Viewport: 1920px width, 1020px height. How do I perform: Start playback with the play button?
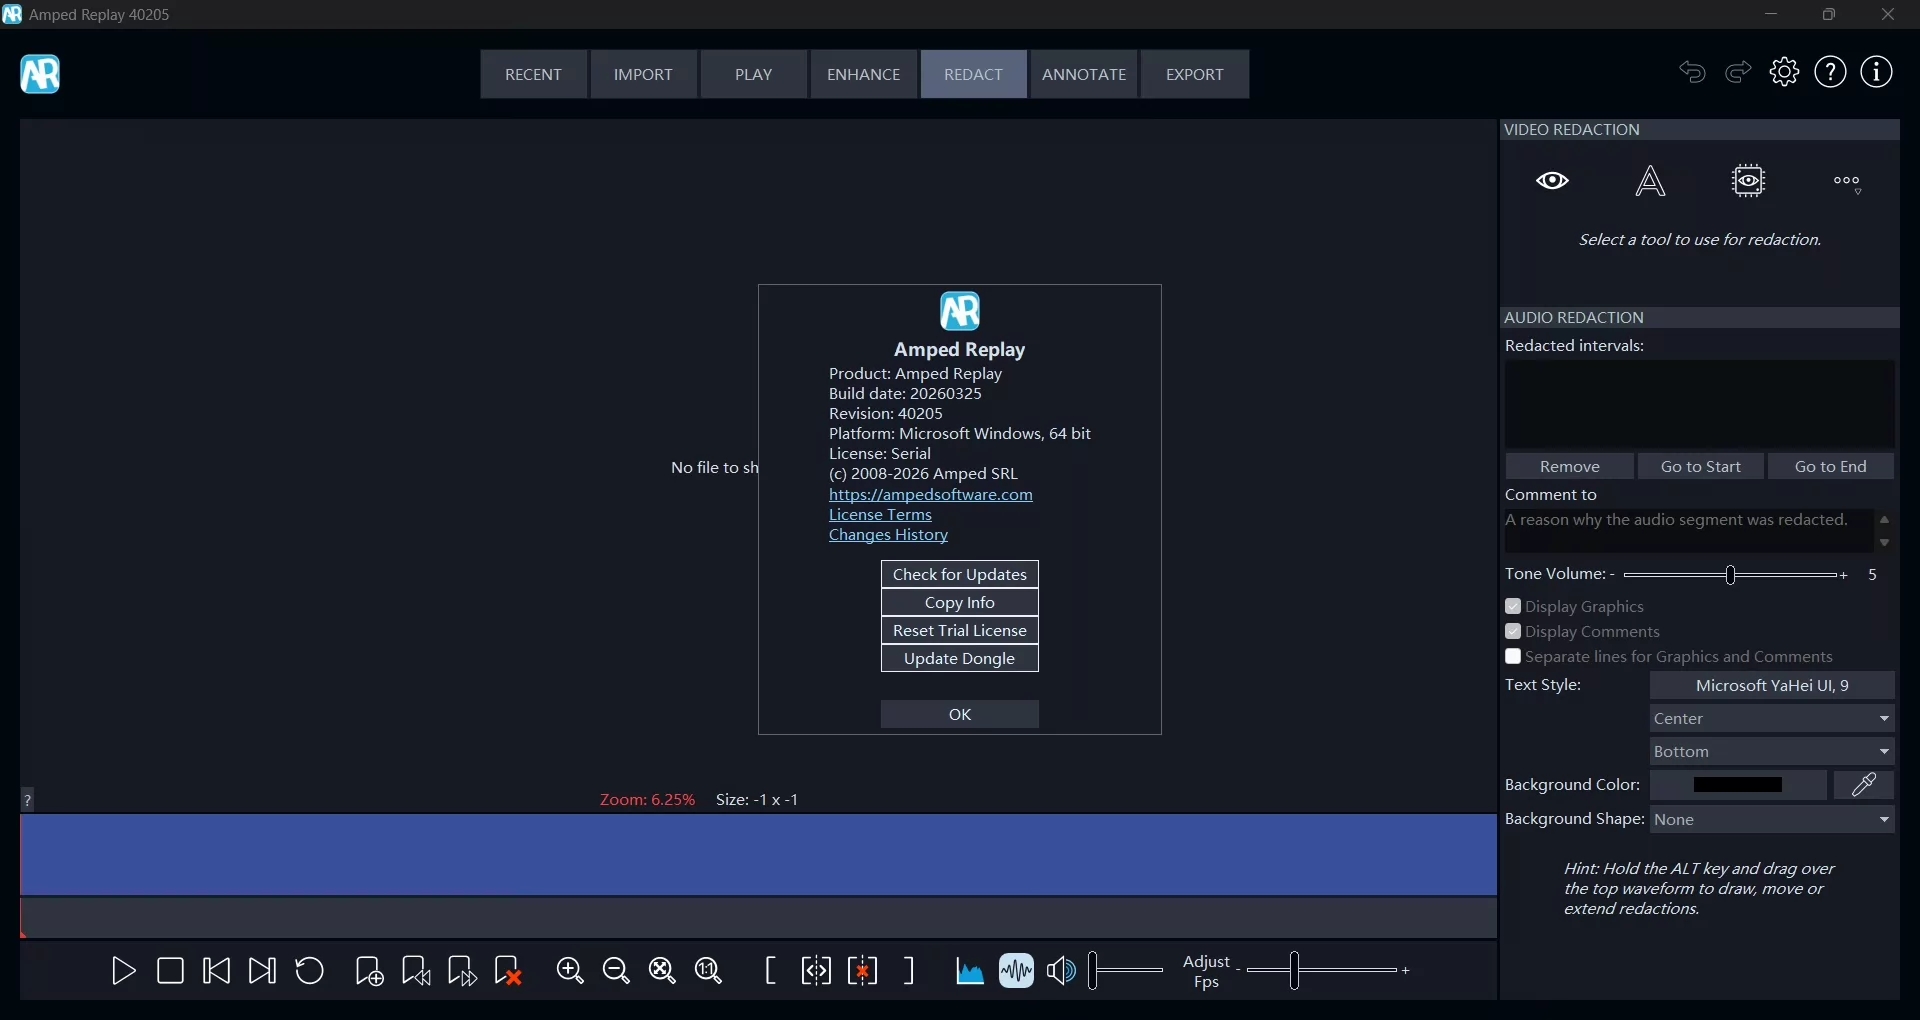pyautogui.click(x=124, y=971)
